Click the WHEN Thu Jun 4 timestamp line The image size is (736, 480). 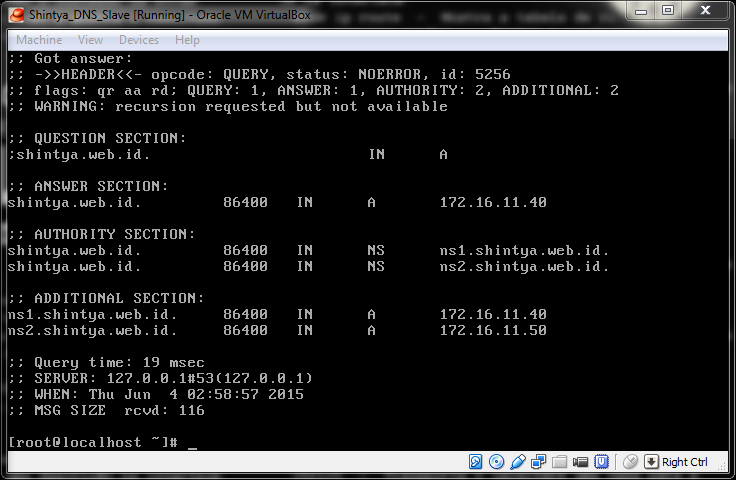pyautogui.click(x=156, y=394)
